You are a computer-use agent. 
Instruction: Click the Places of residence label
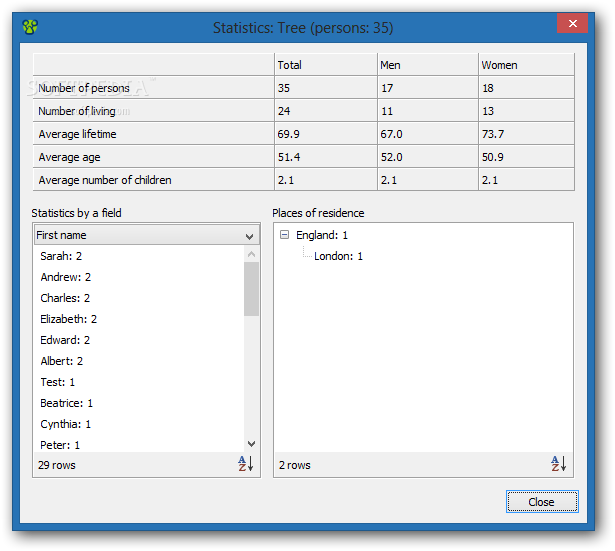318,213
